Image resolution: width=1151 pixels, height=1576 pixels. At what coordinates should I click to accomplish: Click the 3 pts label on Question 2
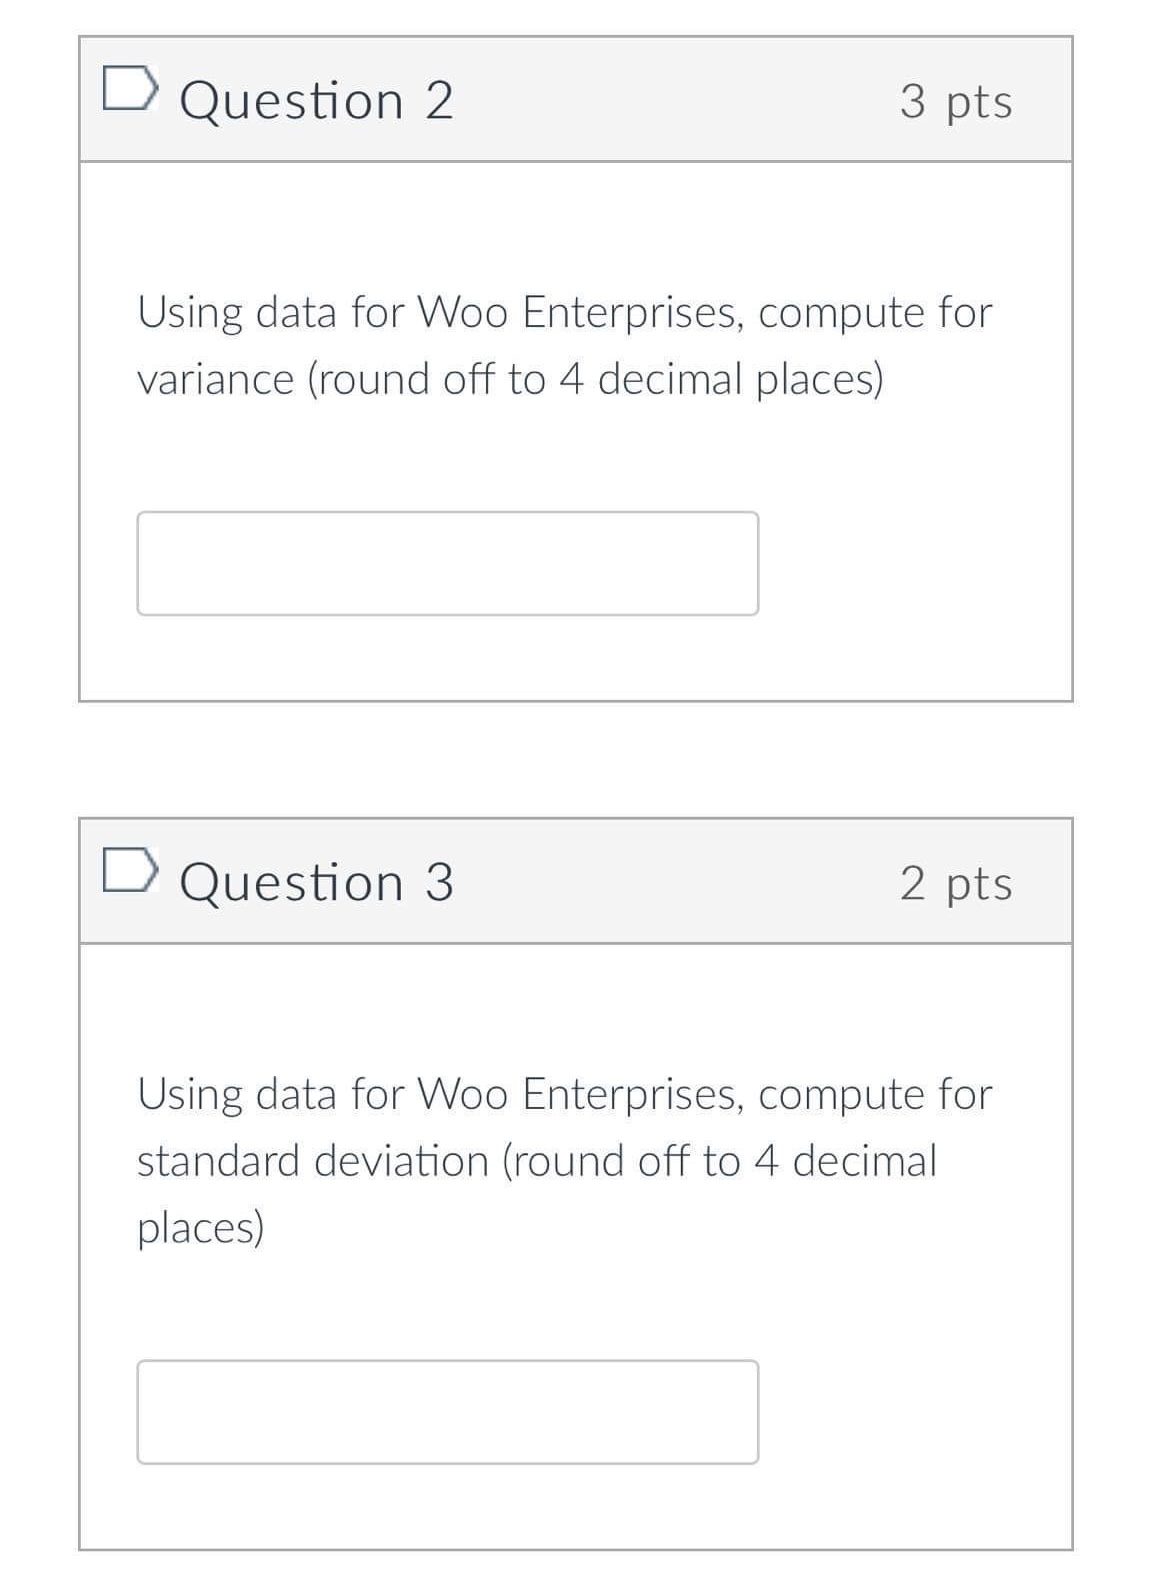957,98
